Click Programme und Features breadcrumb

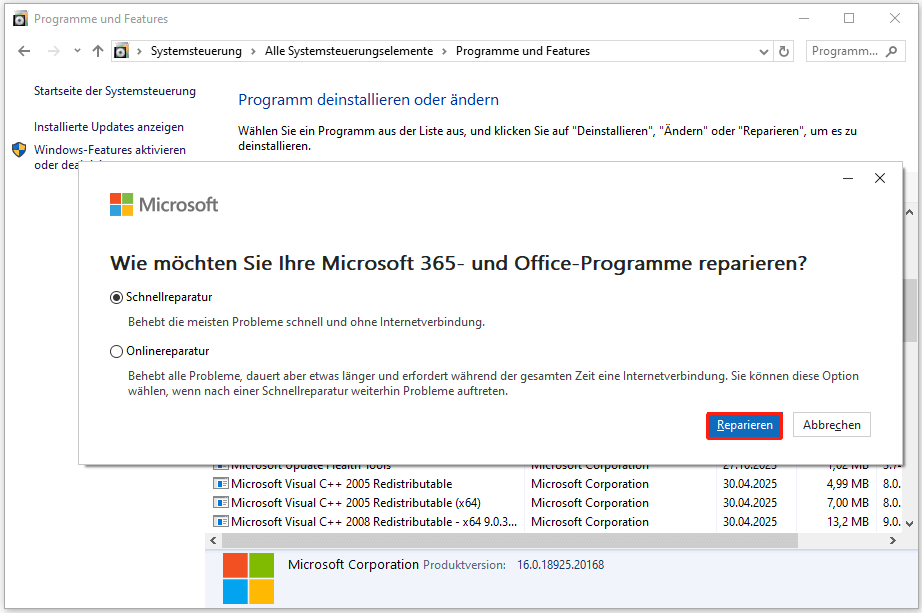[523, 51]
